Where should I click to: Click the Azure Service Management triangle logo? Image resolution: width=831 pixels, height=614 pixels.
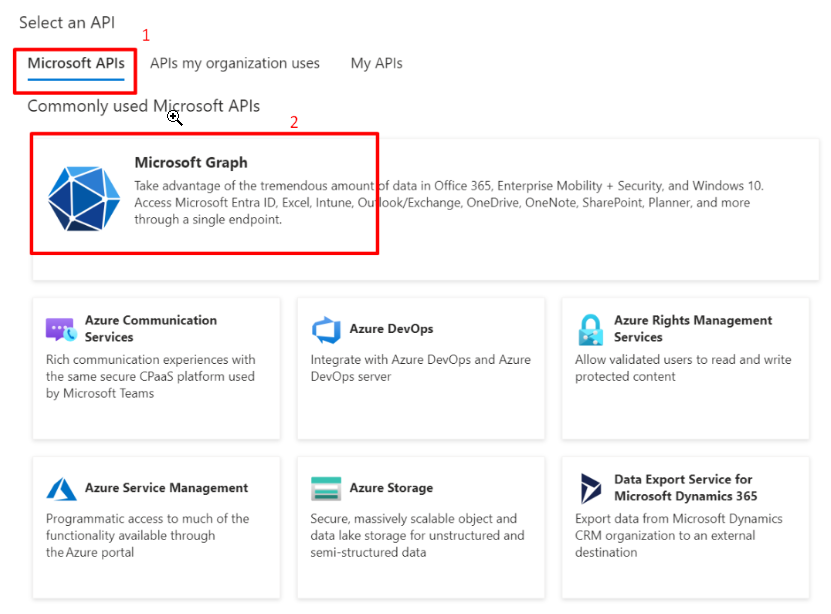tap(61, 488)
